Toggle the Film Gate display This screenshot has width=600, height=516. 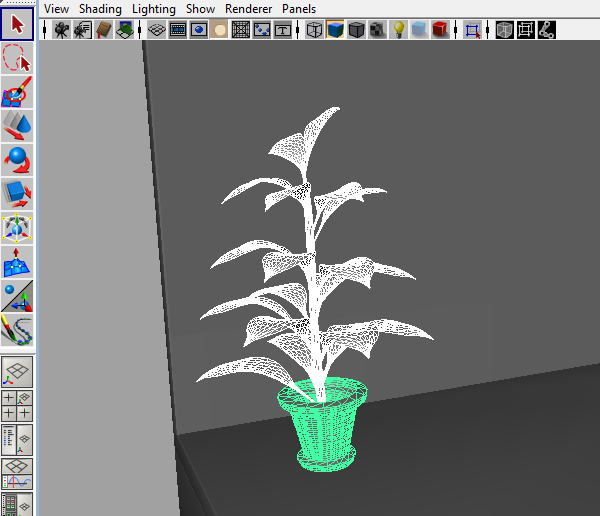click(x=178, y=29)
